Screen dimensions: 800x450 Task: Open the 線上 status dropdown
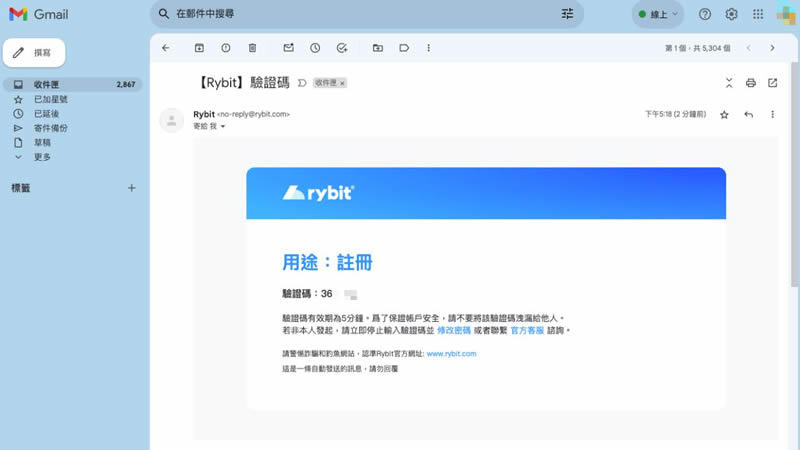click(658, 14)
